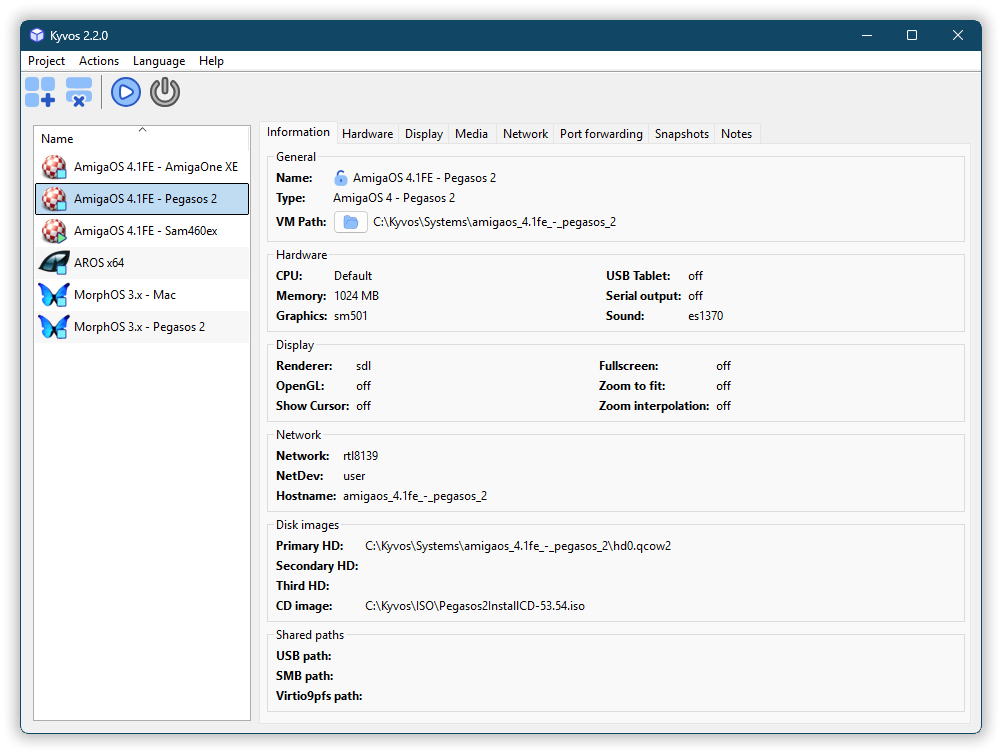
Task: Select MorphOS 3.x - Mac entry
Action: coord(142,295)
